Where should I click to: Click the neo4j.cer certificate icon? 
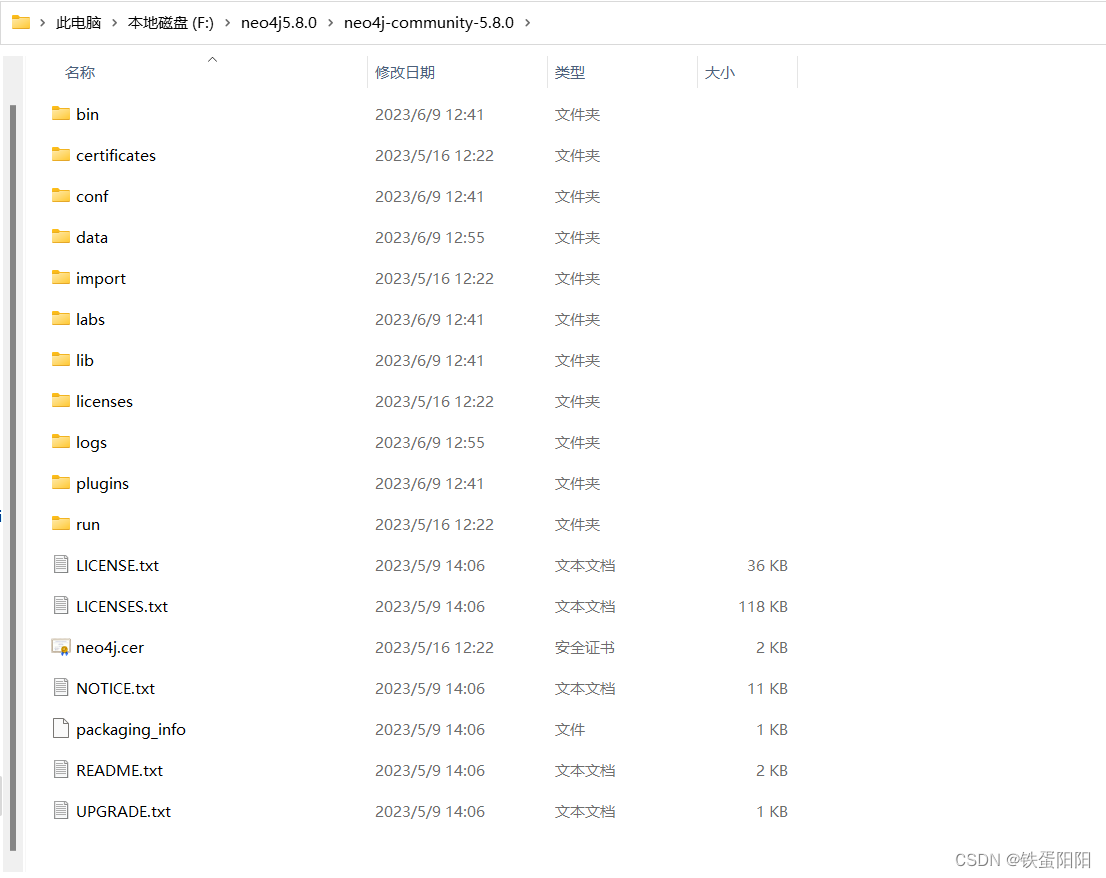[61, 647]
